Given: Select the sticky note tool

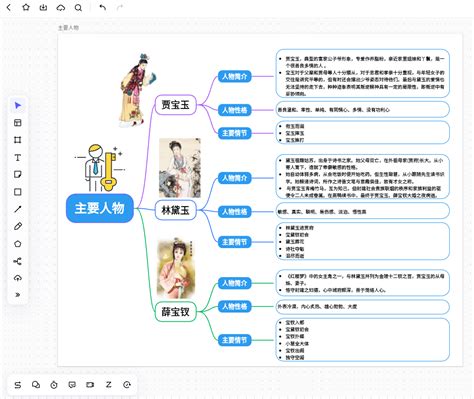Looking at the screenshot, I should 18,174.
